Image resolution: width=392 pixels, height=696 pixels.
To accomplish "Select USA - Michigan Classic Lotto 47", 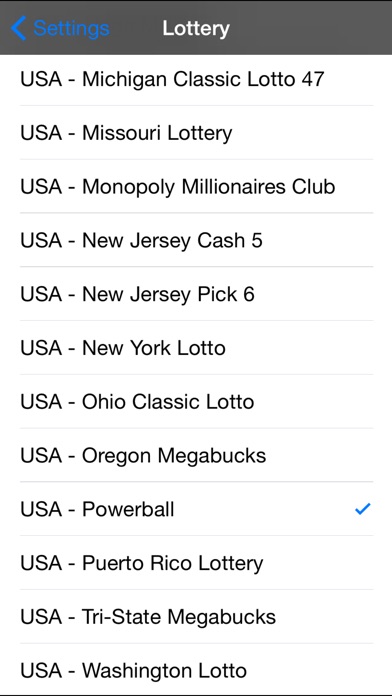I will pyautogui.click(x=196, y=79).
